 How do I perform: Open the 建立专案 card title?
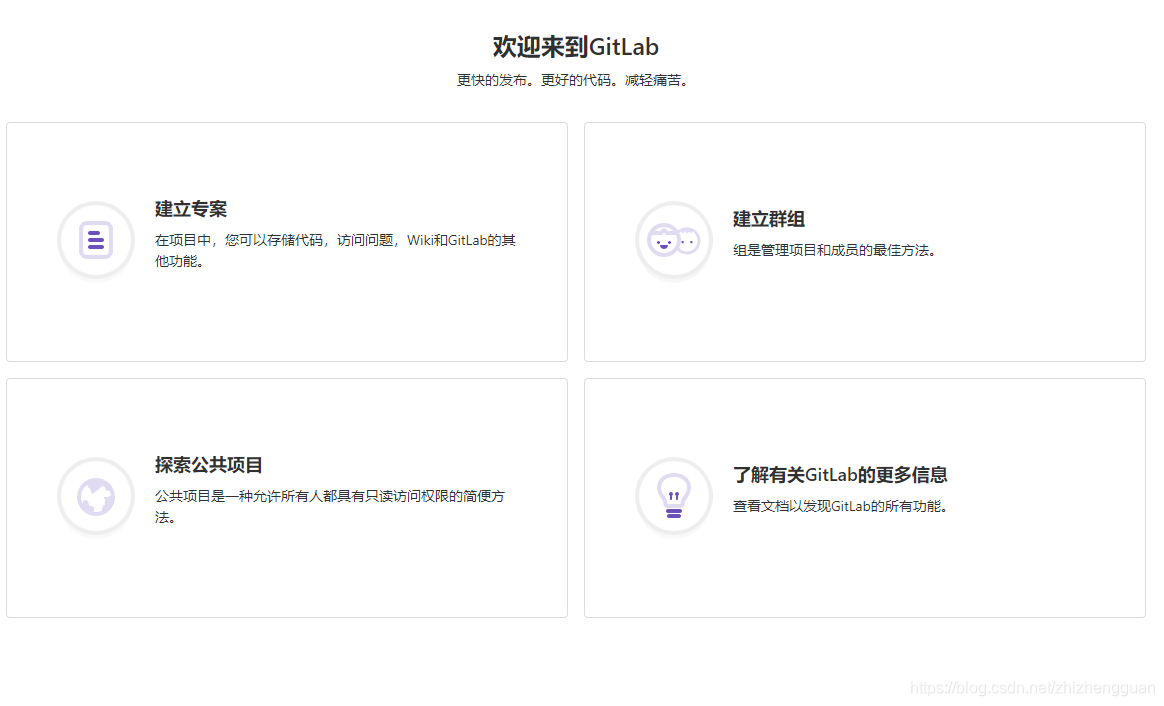coord(191,209)
